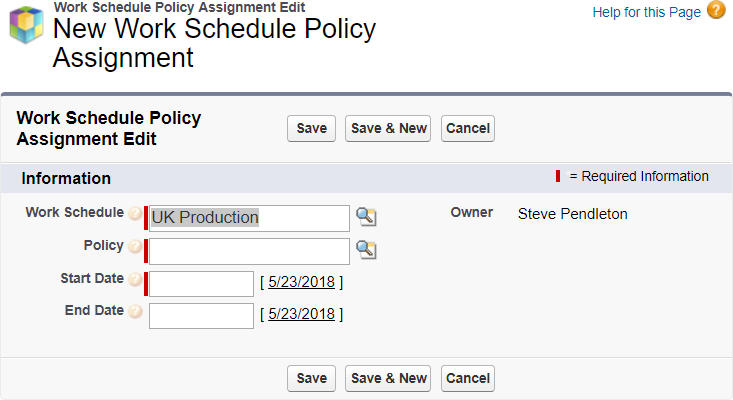Insert today's date link for Start Date

(301, 282)
